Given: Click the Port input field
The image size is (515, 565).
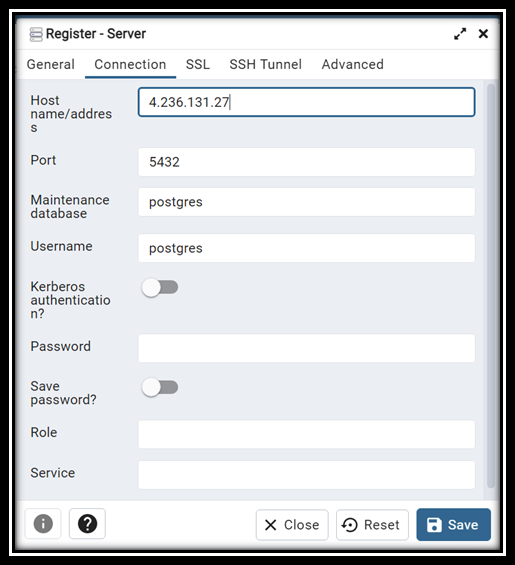Looking at the screenshot, I should [306, 162].
